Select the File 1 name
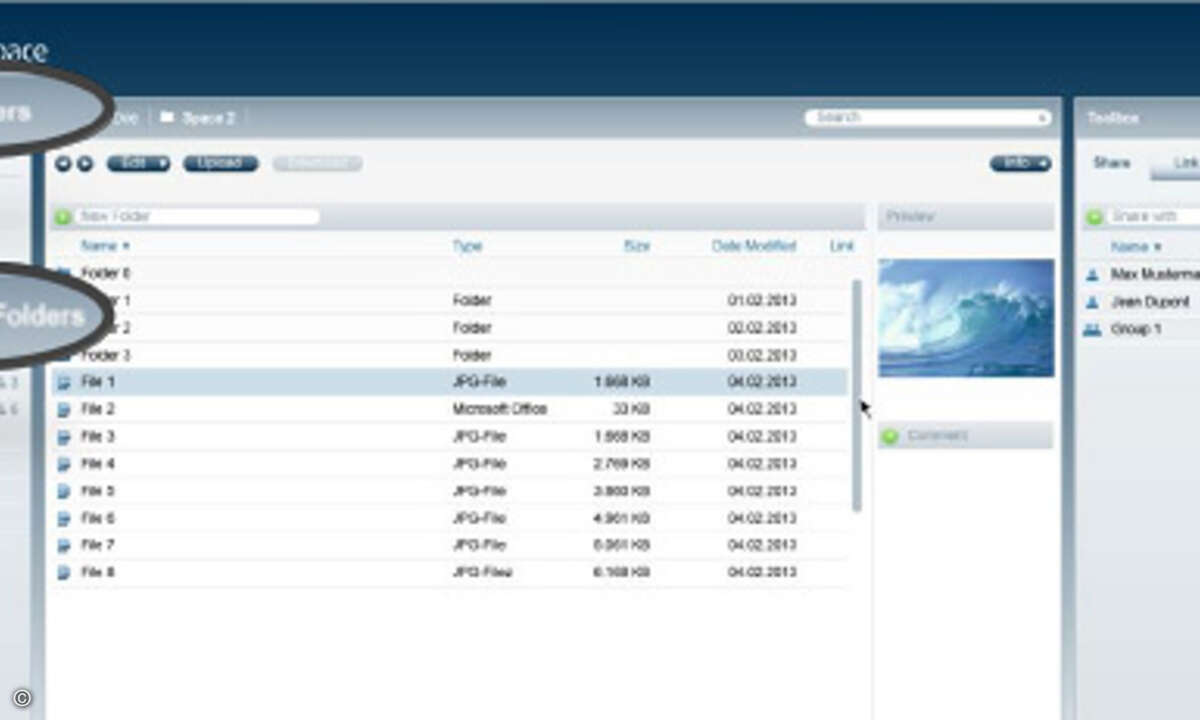The width and height of the screenshot is (1200, 720). pyautogui.click(x=98, y=382)
